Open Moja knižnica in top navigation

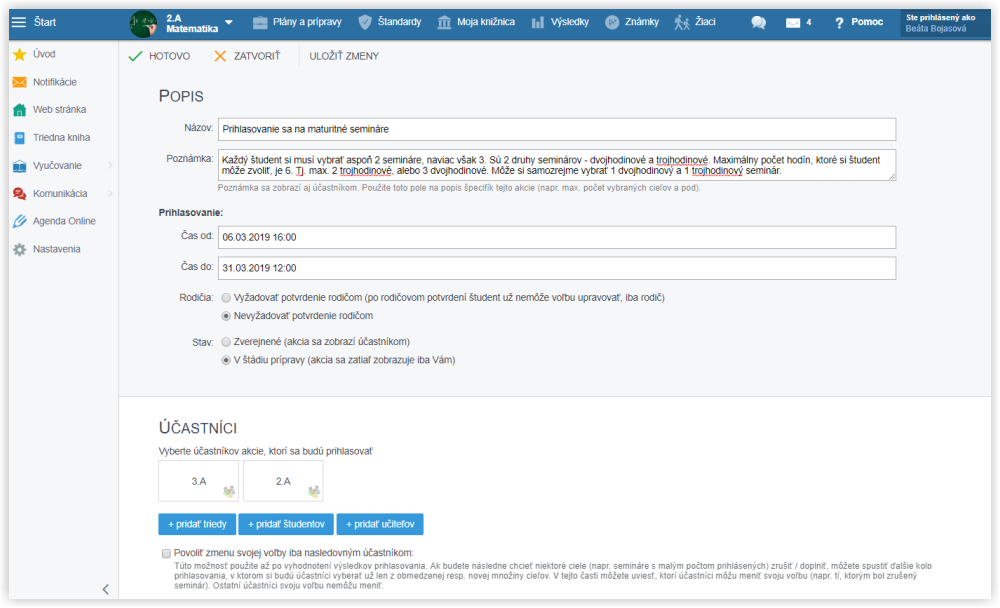[x=486, y=22]
